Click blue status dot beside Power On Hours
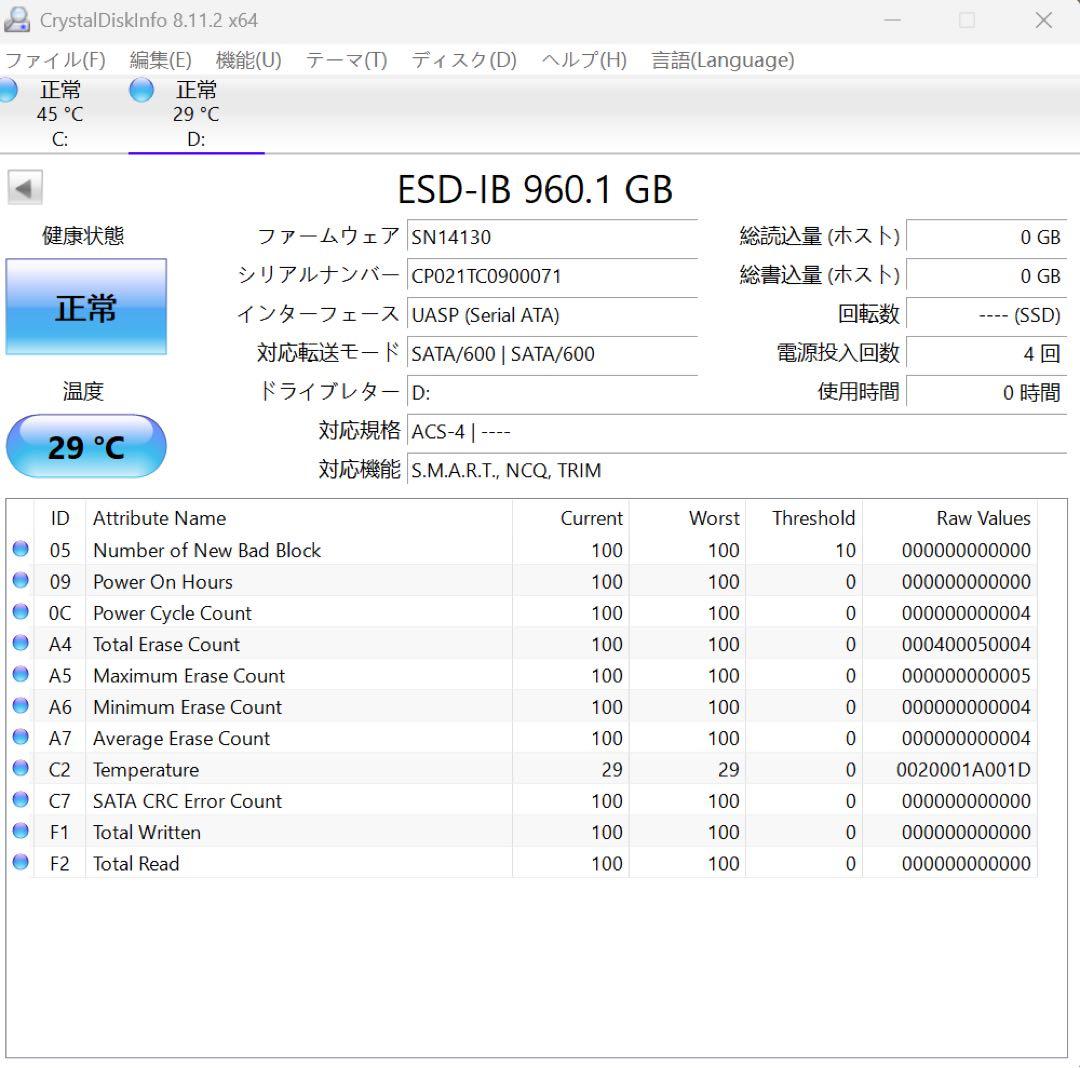 pyautogui.click(x=20, y=581)
